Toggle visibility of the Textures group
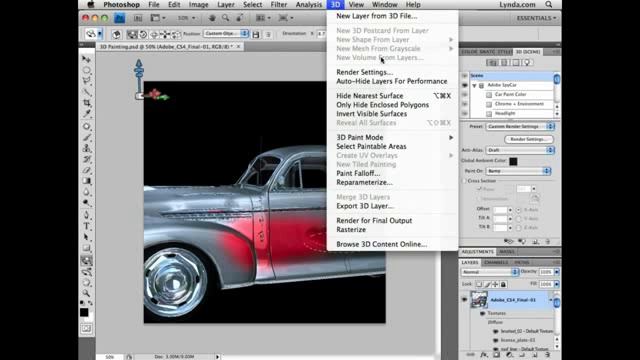Viewport: 640px width, 360px height. 483,313
